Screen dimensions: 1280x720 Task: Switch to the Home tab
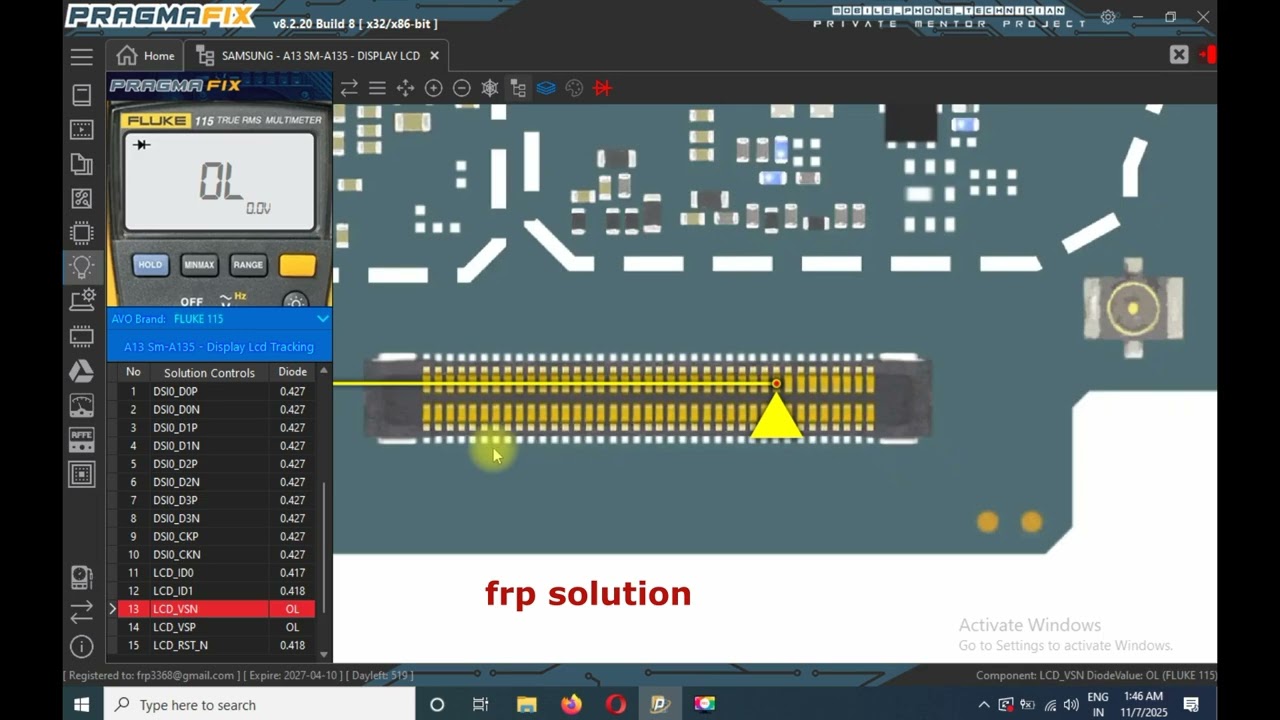[x=146, y=56]
